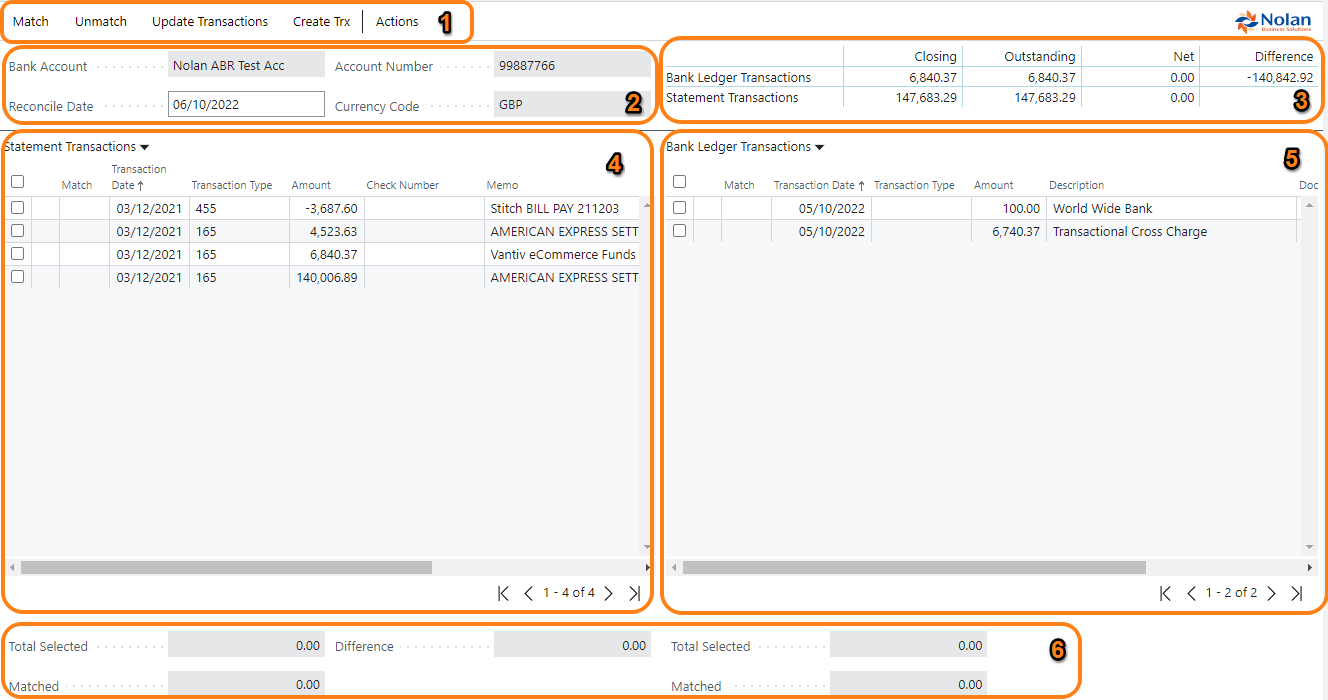Expand the Statement Transactions dropdown

(x=145, y=147)
